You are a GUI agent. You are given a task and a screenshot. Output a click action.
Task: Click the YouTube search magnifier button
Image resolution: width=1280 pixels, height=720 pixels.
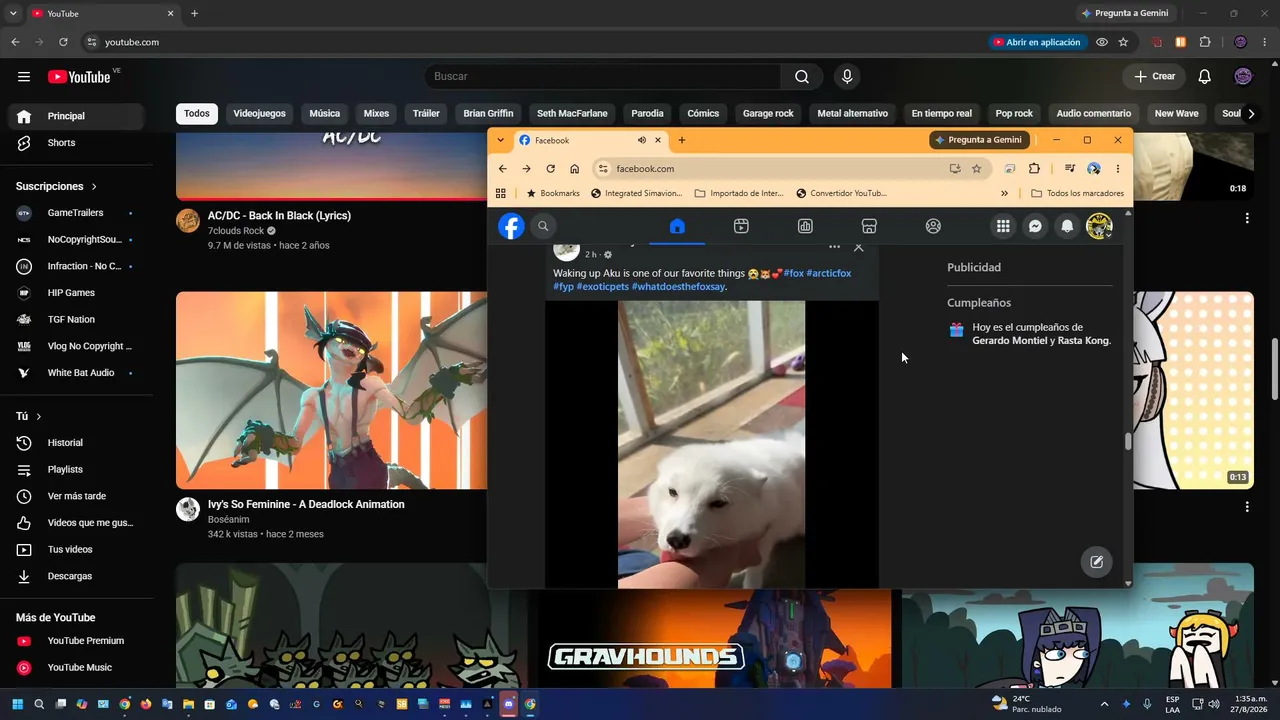pos(802,76)
